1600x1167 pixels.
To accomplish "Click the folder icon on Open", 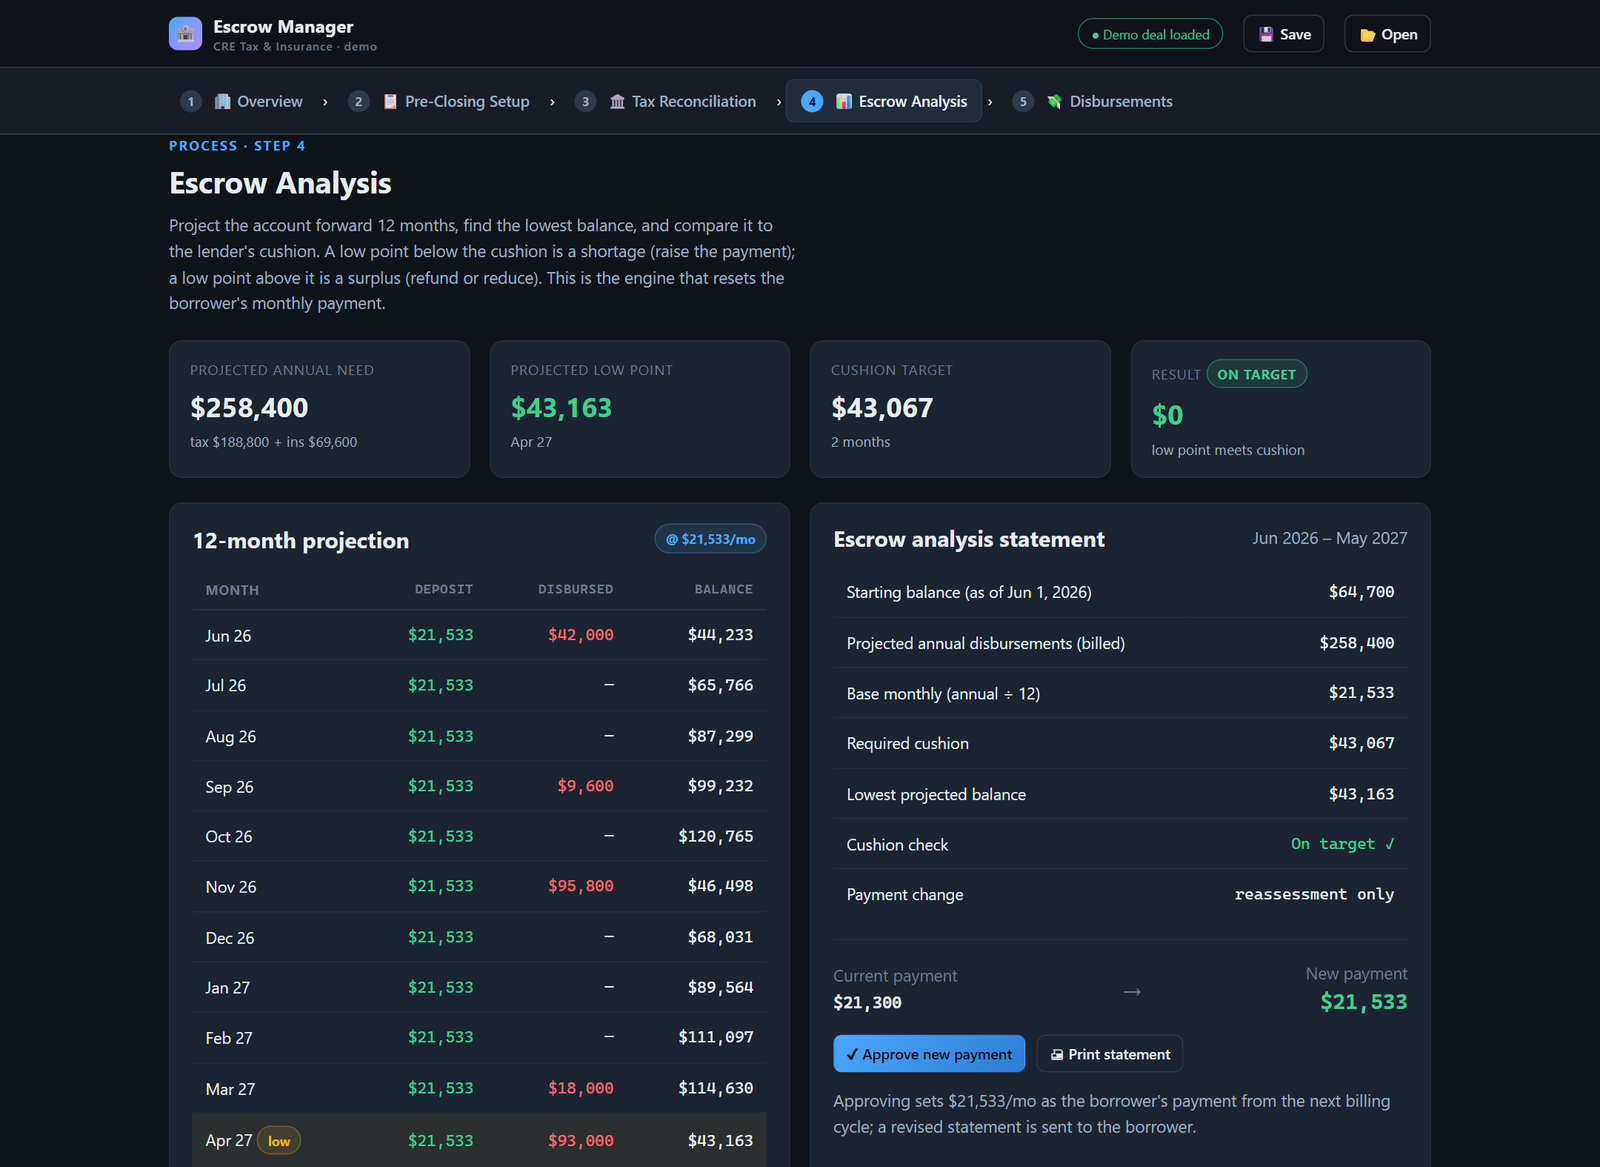I will tap(1367, 35).
